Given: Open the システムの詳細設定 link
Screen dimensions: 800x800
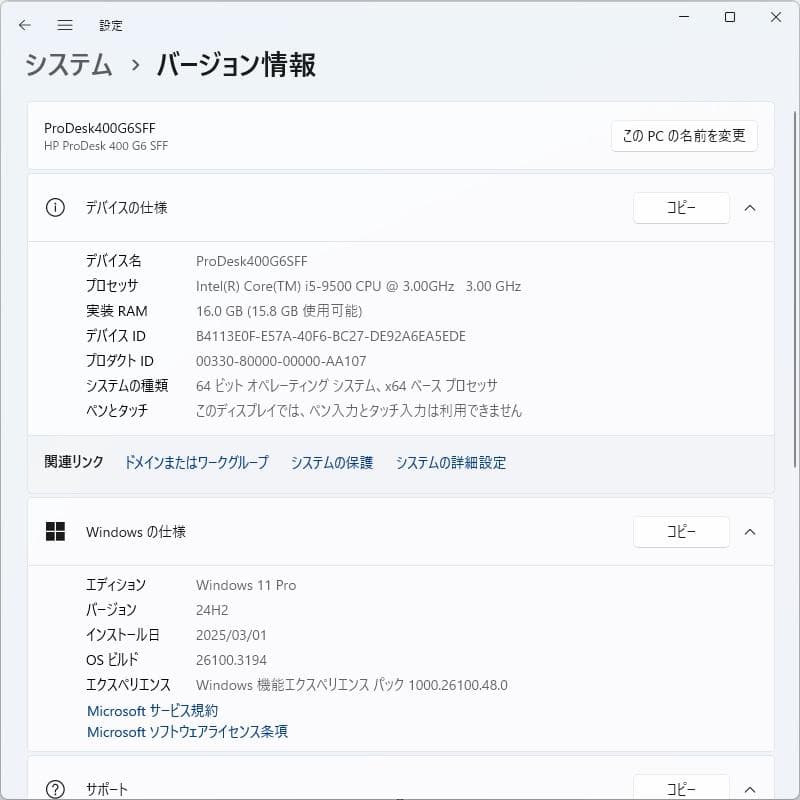Looking at the screenshot, I should [451, 463].
